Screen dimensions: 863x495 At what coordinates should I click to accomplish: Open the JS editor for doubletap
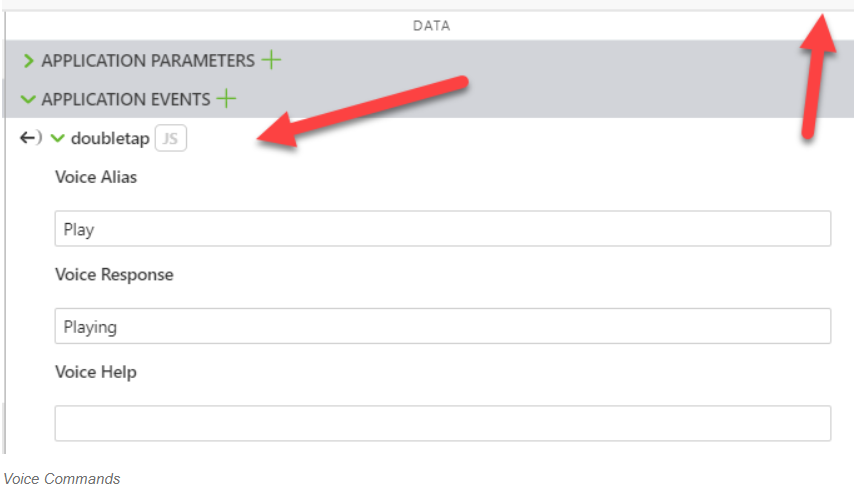pyautogui.click(x=171, y=139)
